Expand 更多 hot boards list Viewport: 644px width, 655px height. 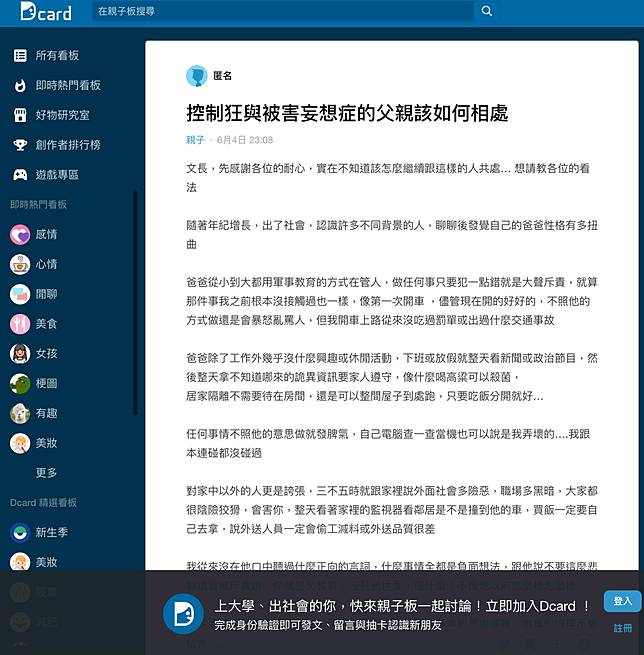[46, 473]
